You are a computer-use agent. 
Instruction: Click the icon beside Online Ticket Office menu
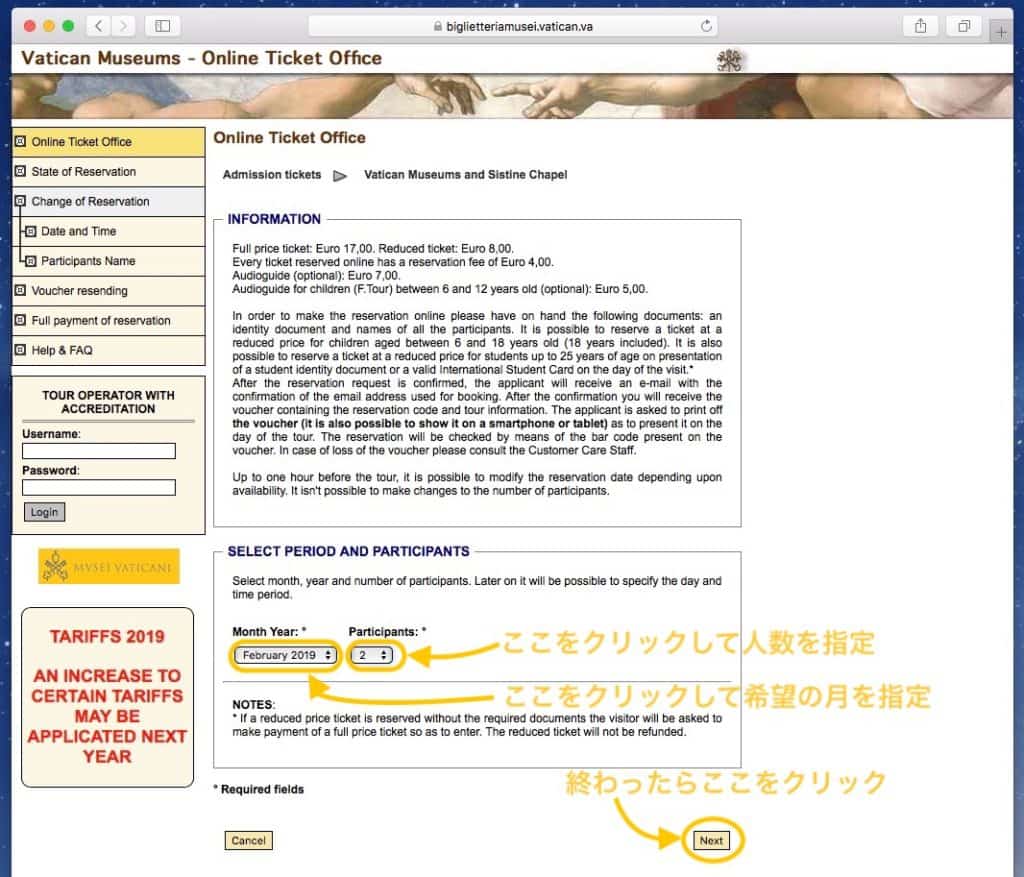[20, 141]
